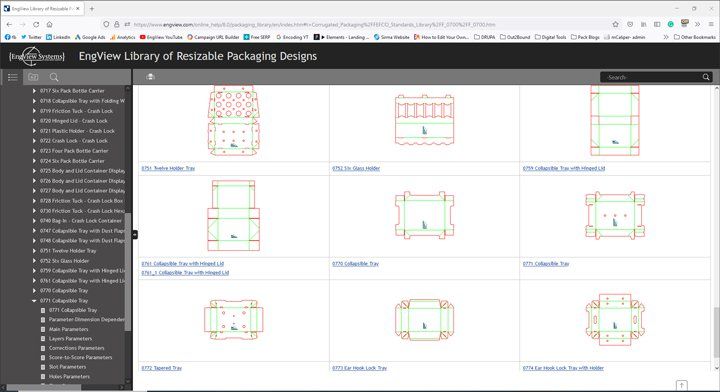Click the site padlock icon in address bar
Screen dimensions: 720x392
[x=117, y=24]
